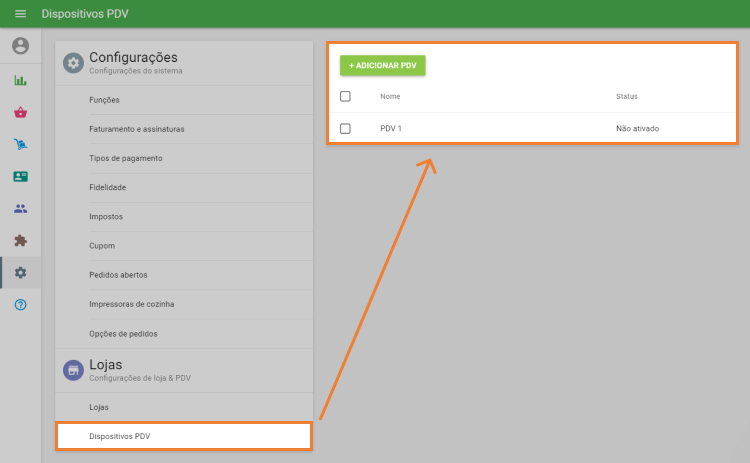Viewport: 750px width, 463px height.
Task: Open the reports bar chart icon
Action: coord(20,80)
